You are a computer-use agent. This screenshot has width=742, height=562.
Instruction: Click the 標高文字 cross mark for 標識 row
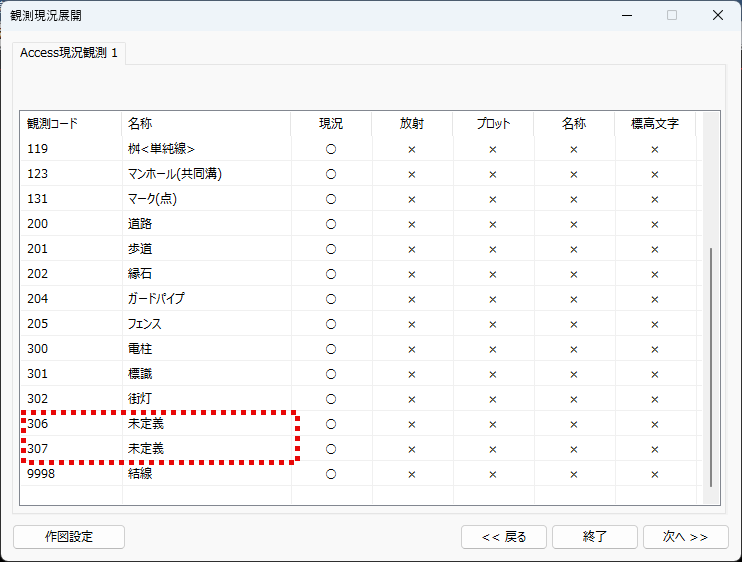pyautogui.click(x=654, y=374)
